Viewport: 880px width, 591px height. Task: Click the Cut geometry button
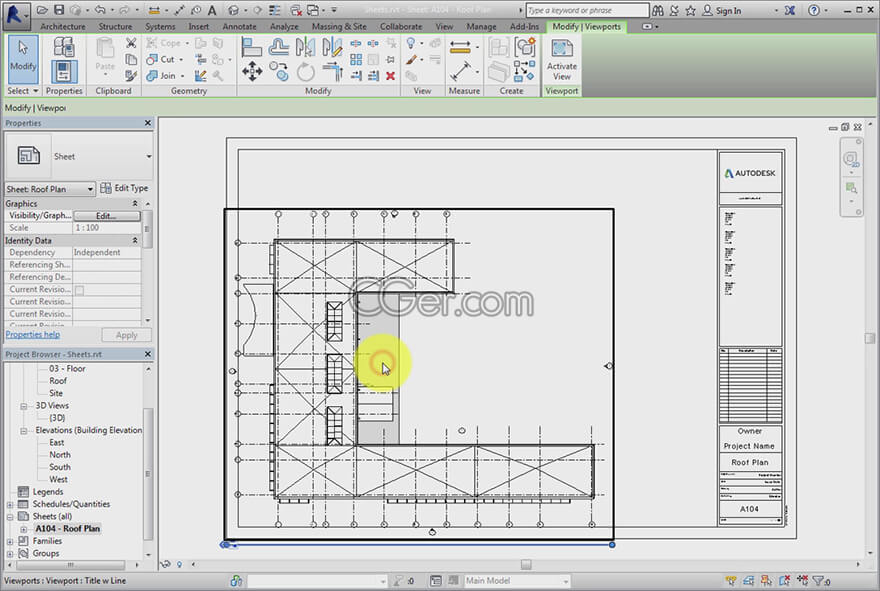pos(164,59)
